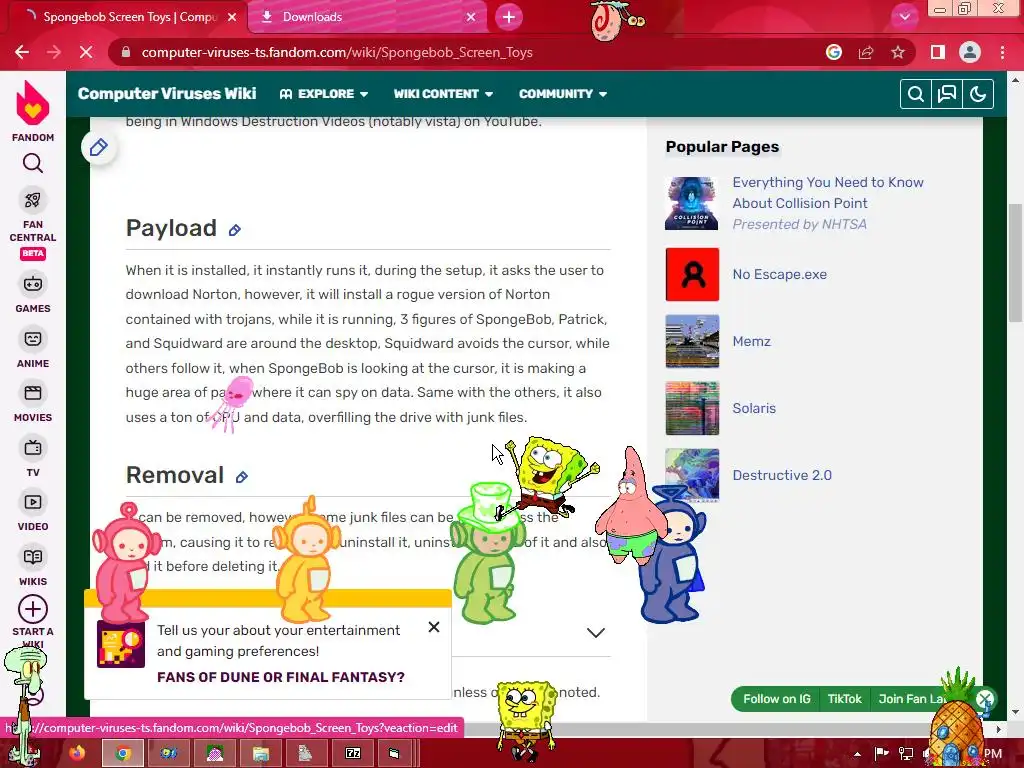Click the scrollbar up arrow

[x=1015, y=81]
